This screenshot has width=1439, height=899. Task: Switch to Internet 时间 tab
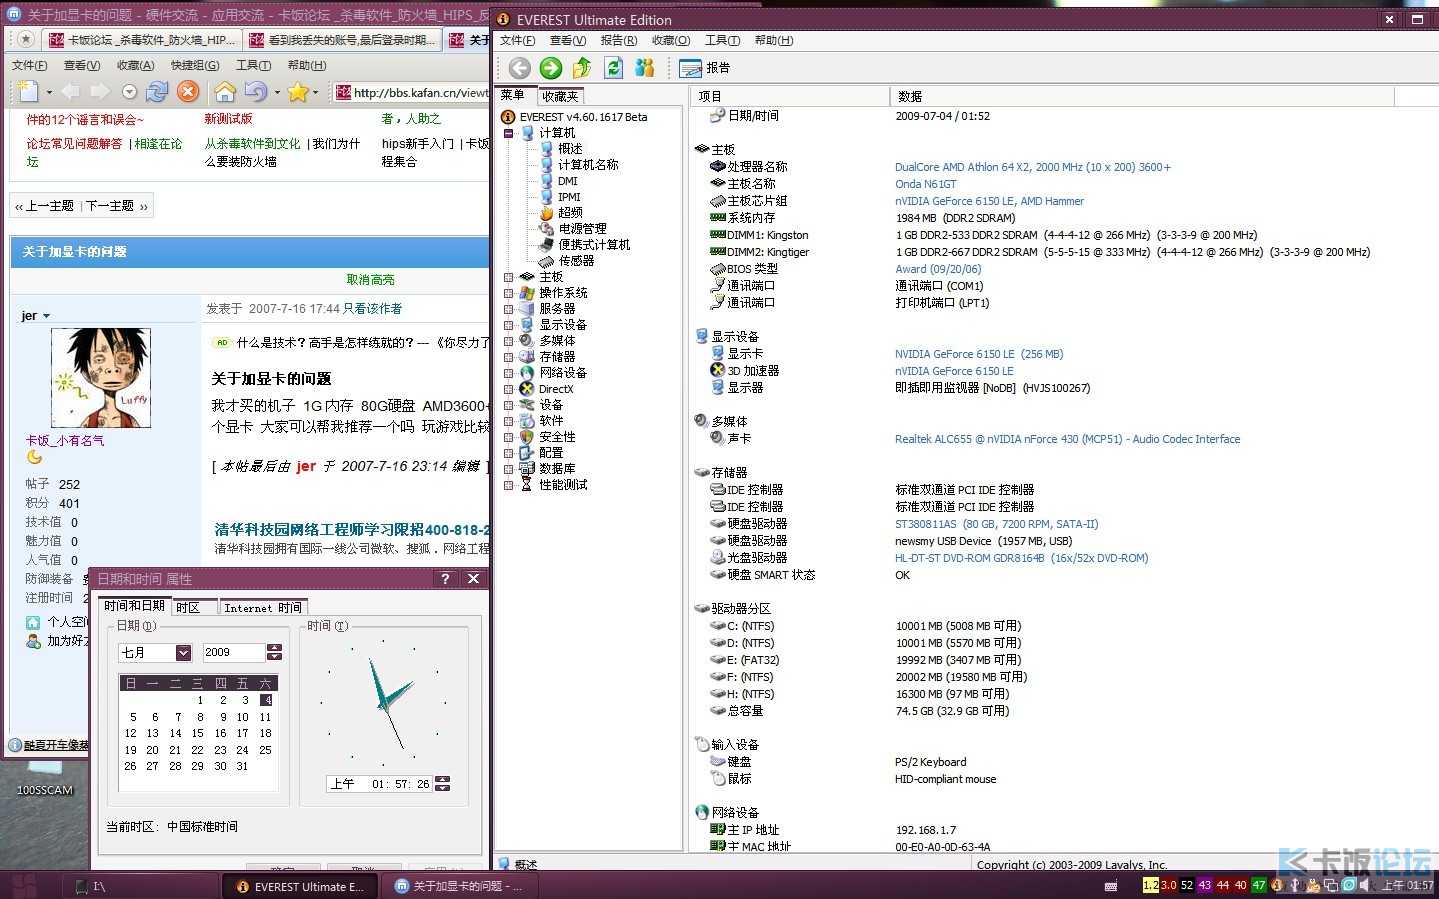262,608
